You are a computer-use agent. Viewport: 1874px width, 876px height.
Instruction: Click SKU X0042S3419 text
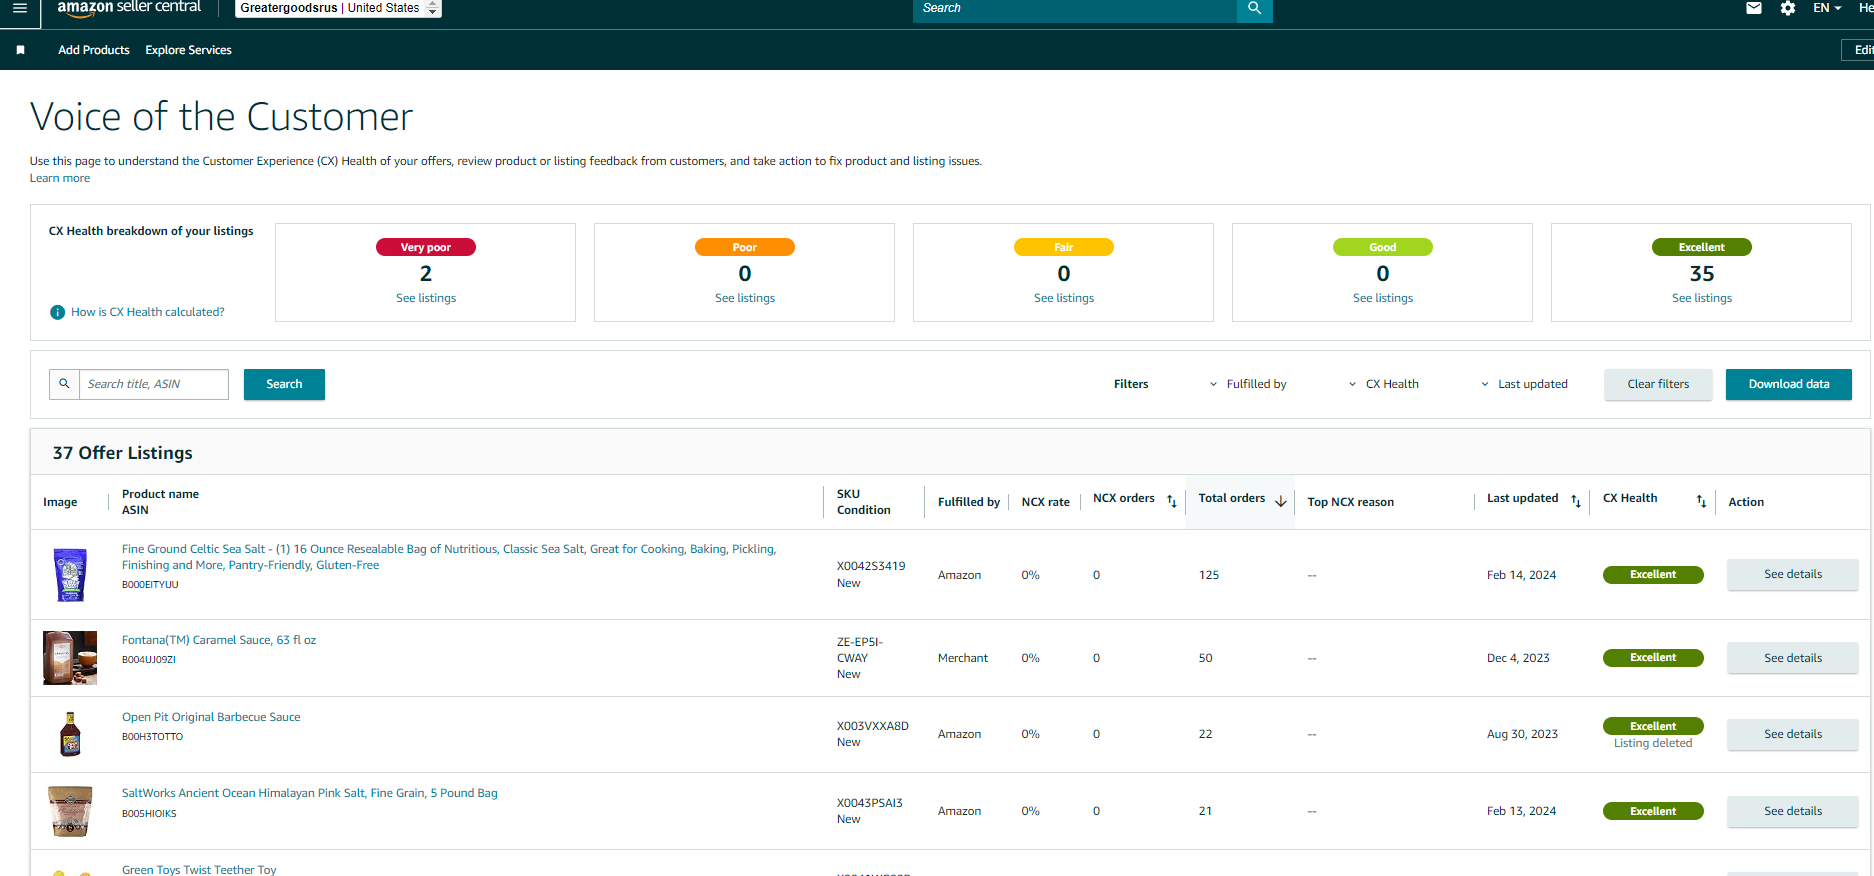871,566
